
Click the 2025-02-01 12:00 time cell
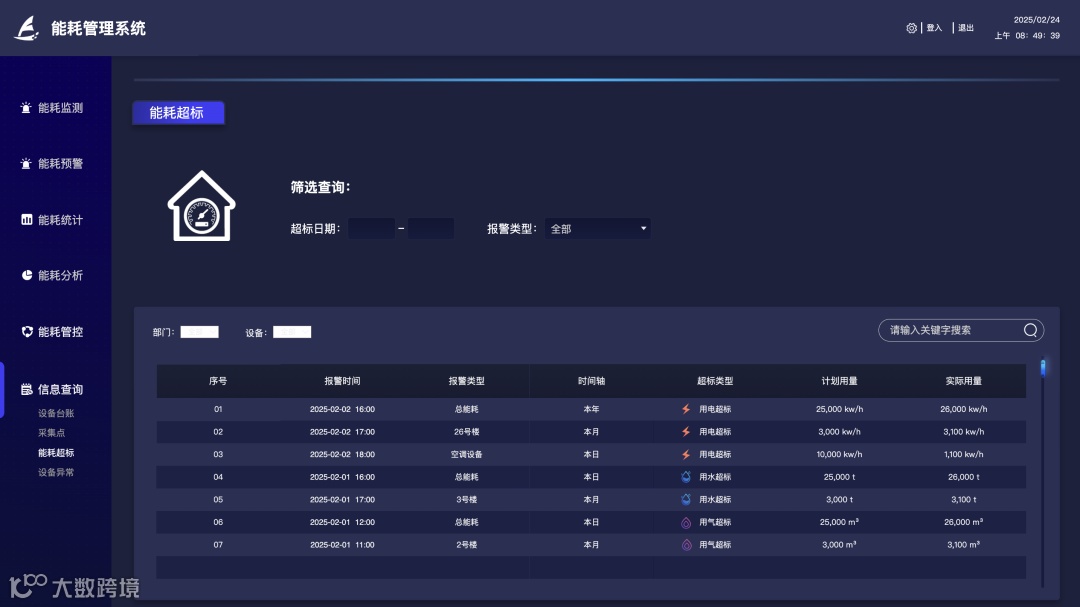(342, 522)
